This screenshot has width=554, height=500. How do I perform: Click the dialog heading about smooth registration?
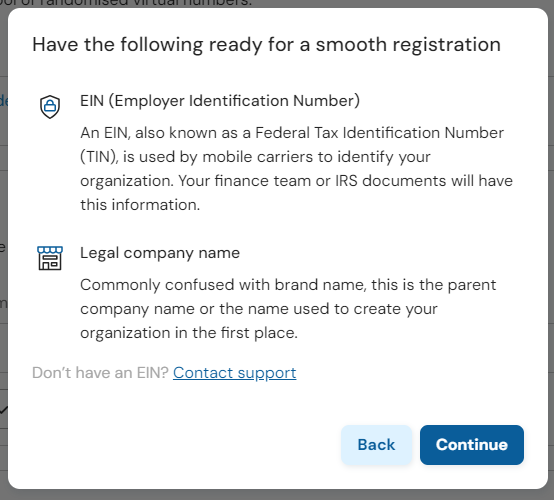click(x=266, y=45)
